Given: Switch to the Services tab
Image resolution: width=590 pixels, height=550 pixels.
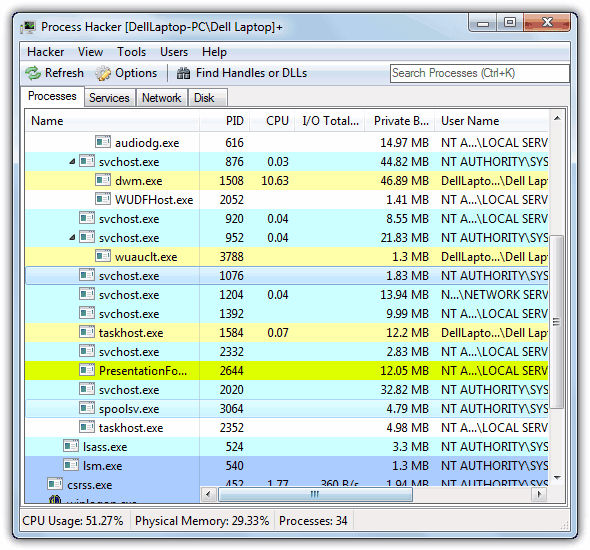Looking at the screenshot, I should click(x=109, y=98).
